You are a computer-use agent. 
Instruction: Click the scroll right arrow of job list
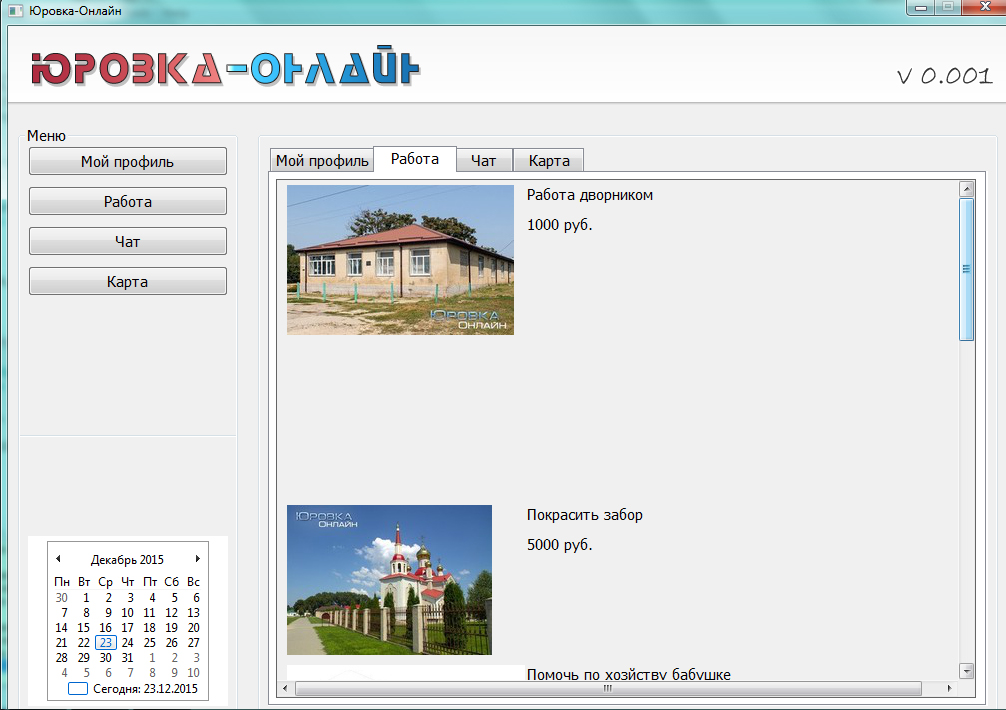coord(948,688)
